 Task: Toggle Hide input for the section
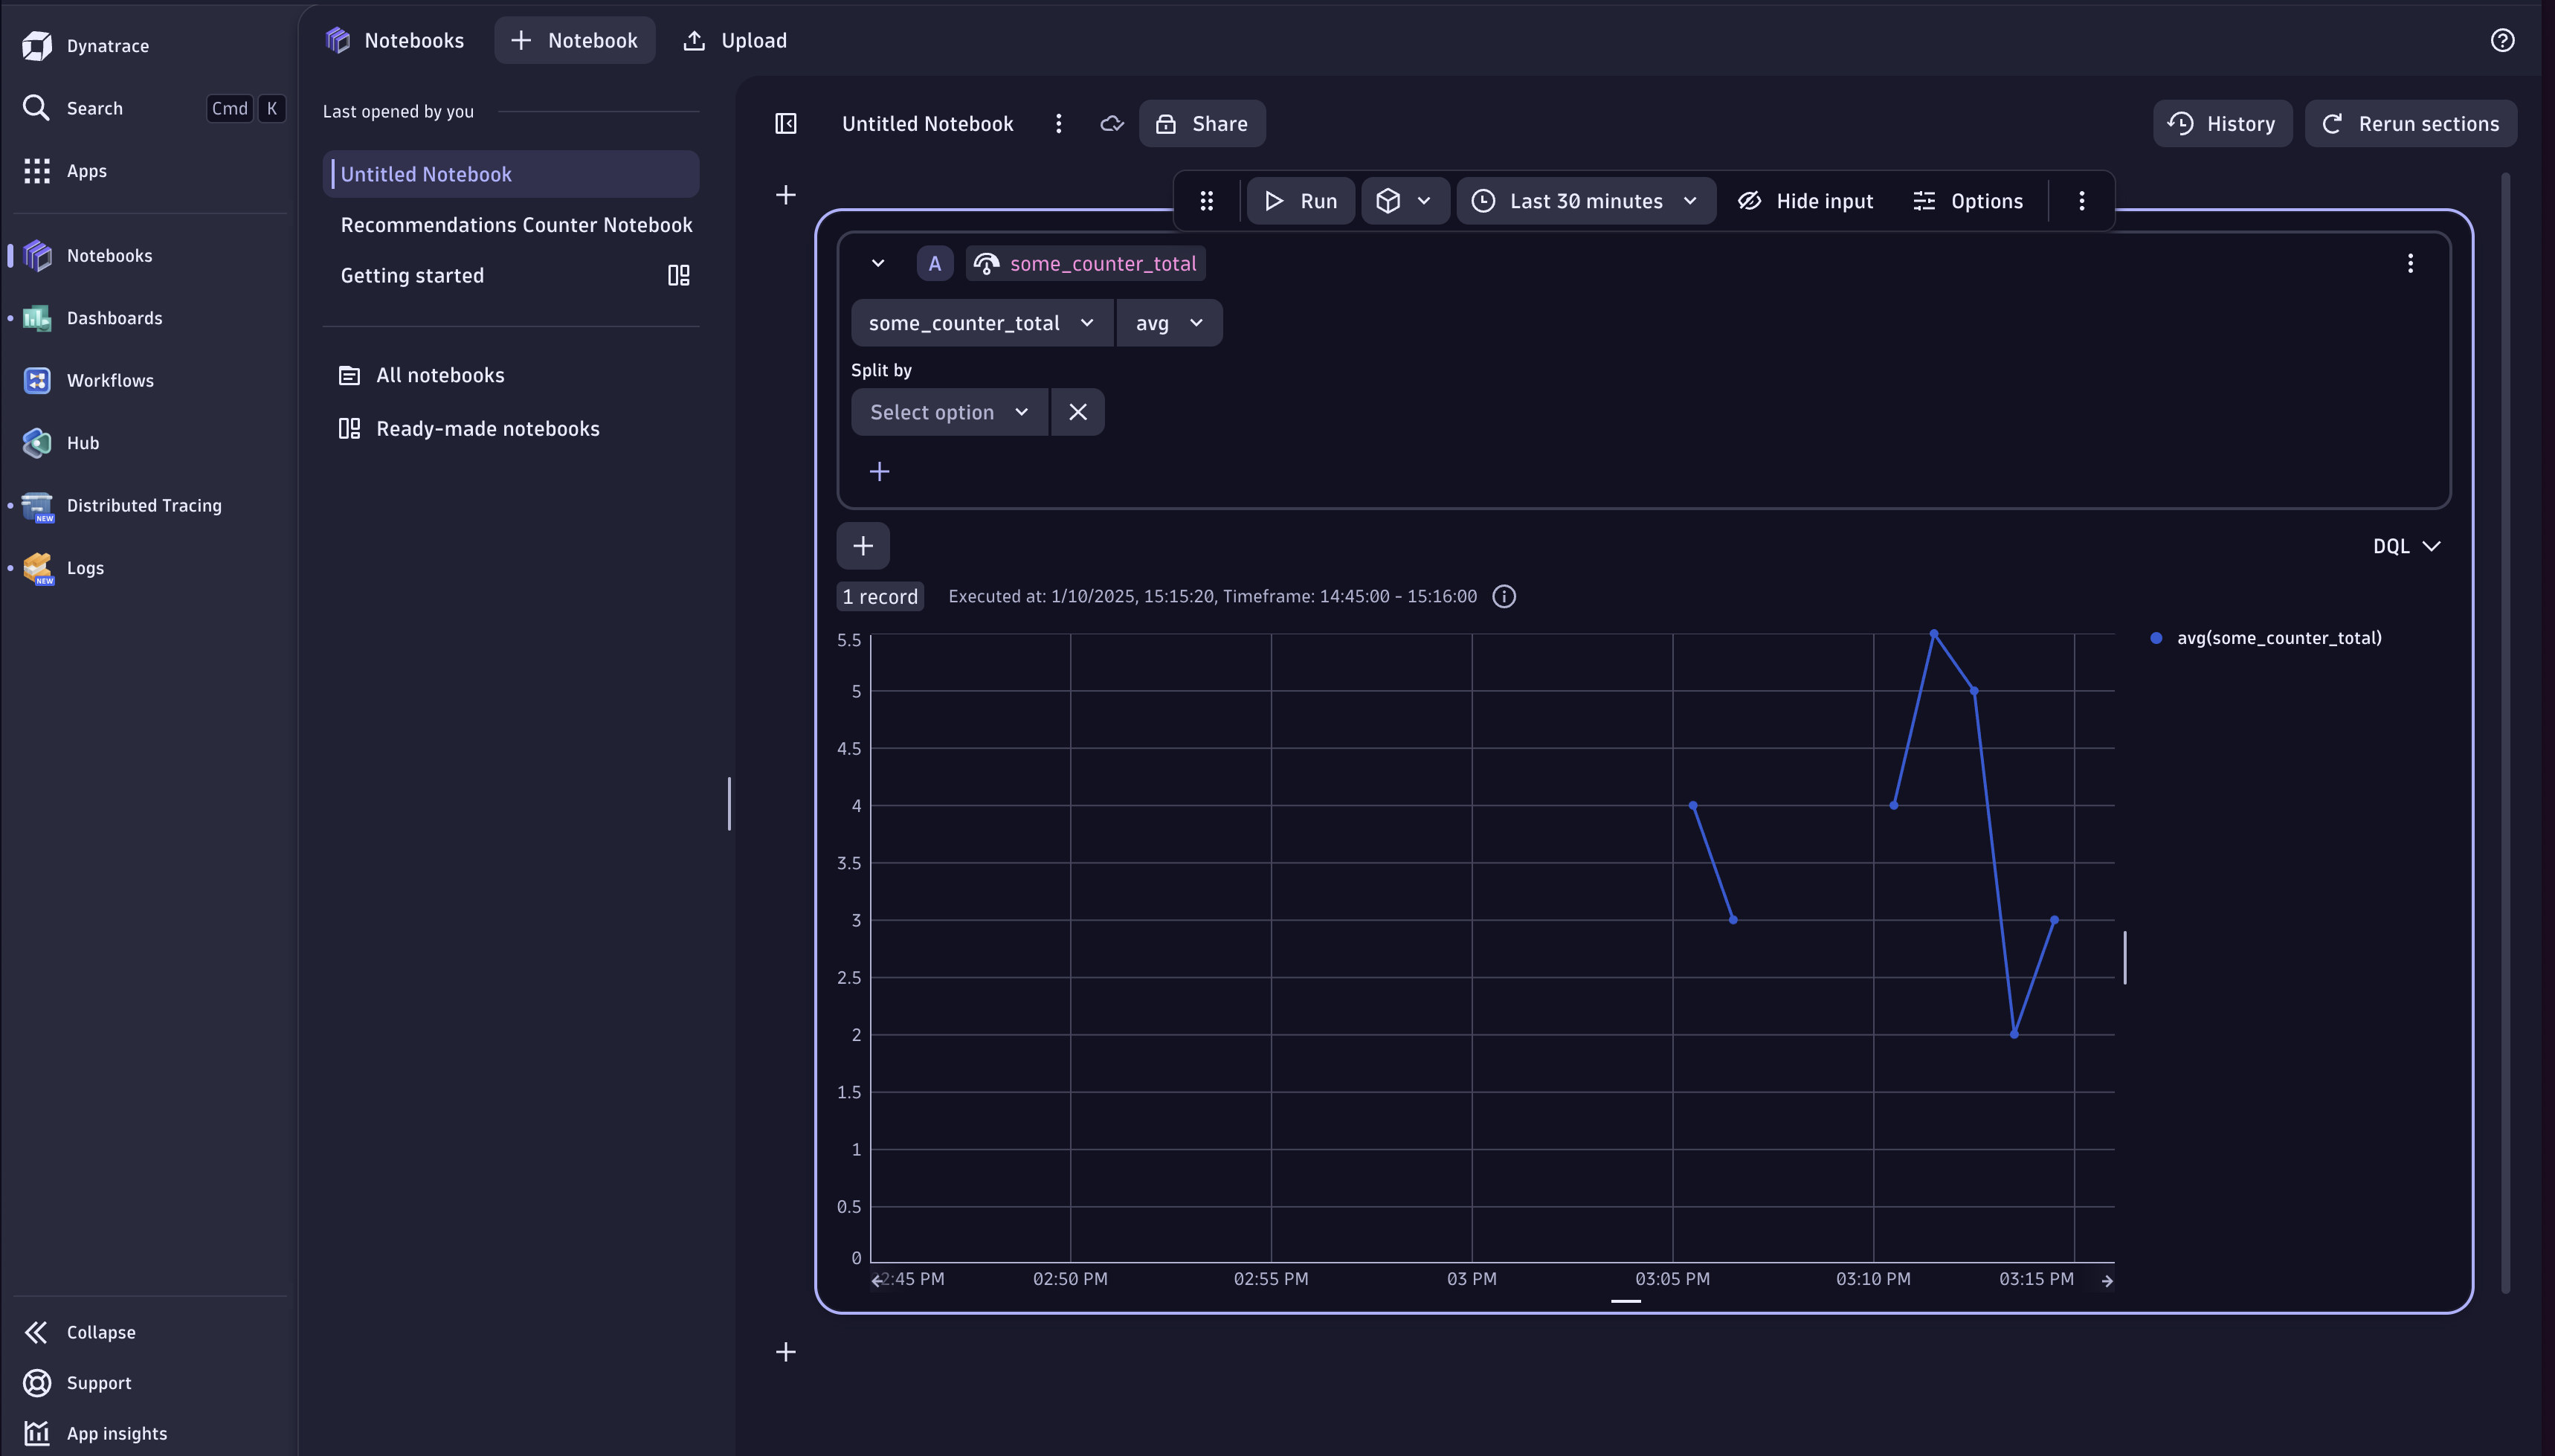(x=1805, y=200)
